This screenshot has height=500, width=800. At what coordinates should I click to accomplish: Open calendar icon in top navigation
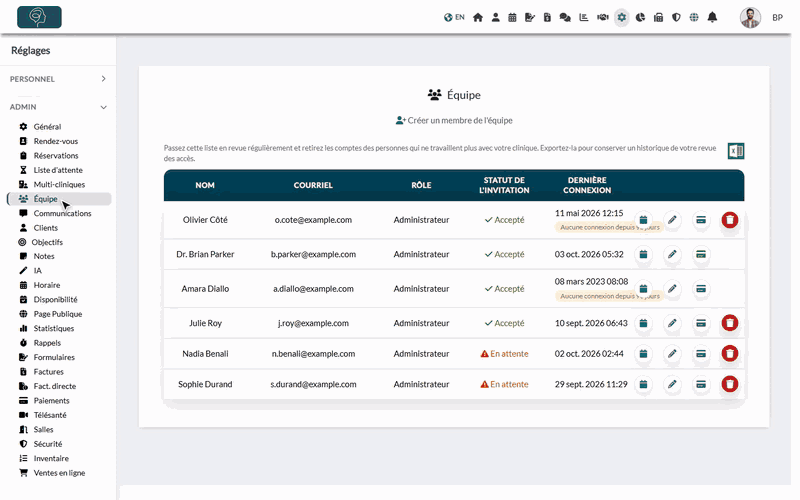click(x=512, y=17)
